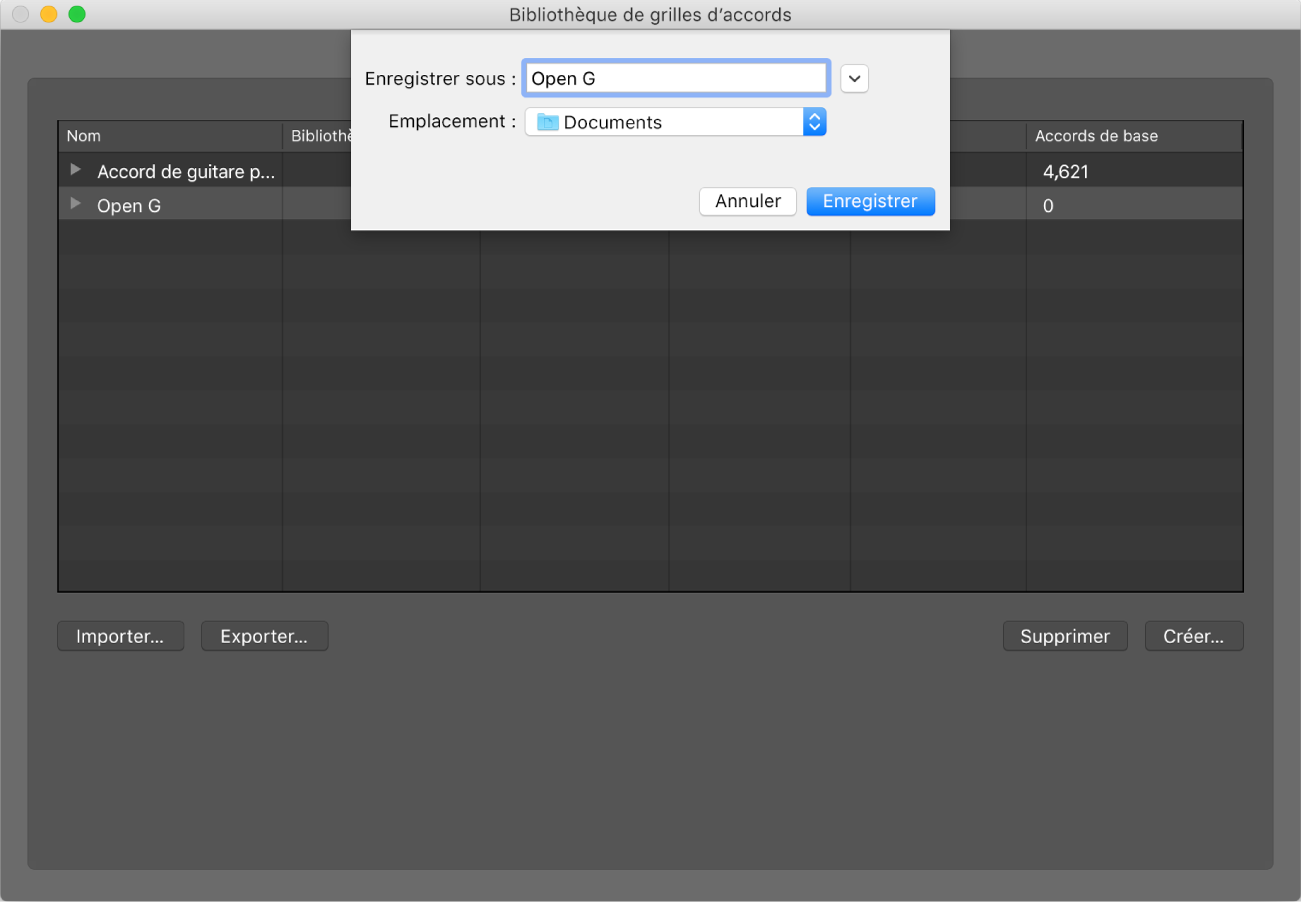
Task: Click the 0 count in Open G row
Action: click(1048, 206)
